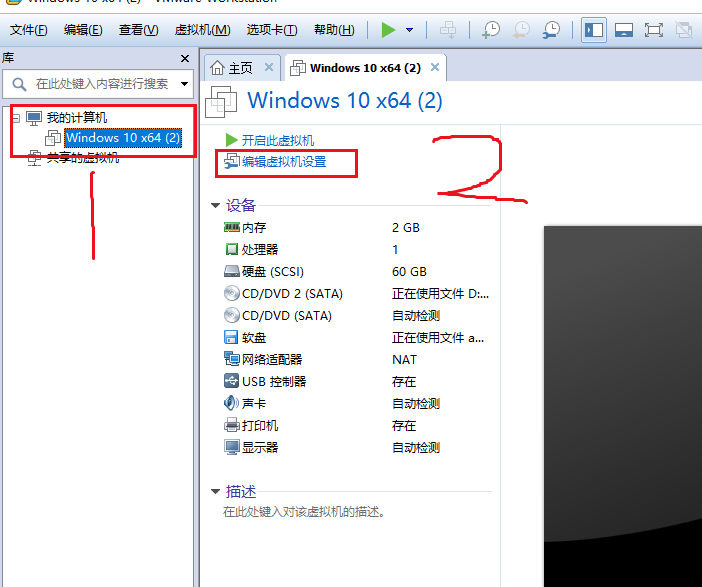Toggle the thumbnail bar view icon
Image resolution: width=702 pixels, height=587 pixels.
(624, 30)
